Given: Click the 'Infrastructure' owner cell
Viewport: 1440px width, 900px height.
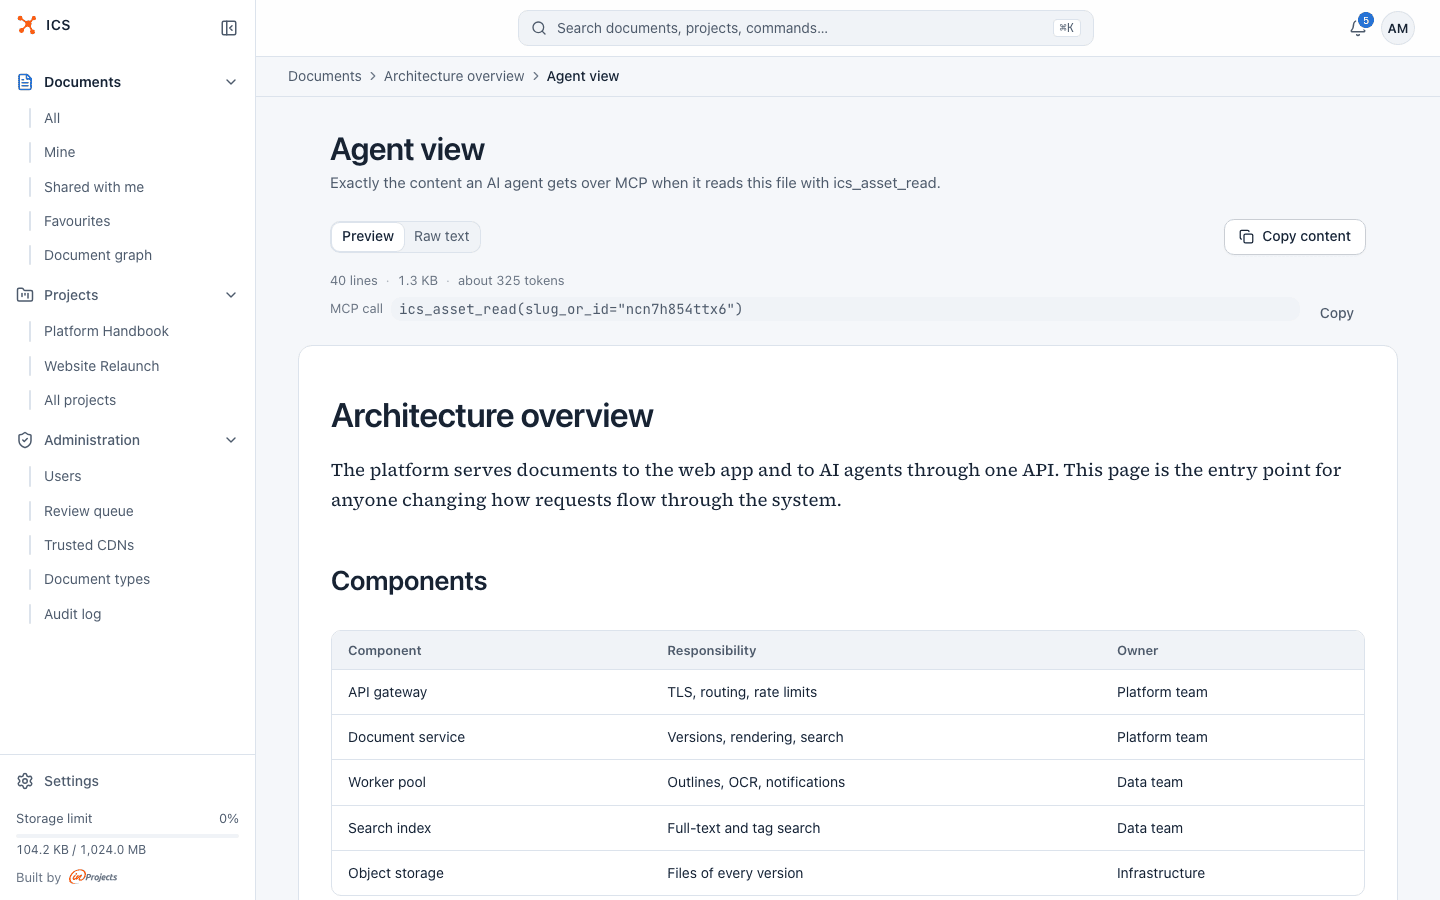Looking at the screenshot, I should (1232, 873).
